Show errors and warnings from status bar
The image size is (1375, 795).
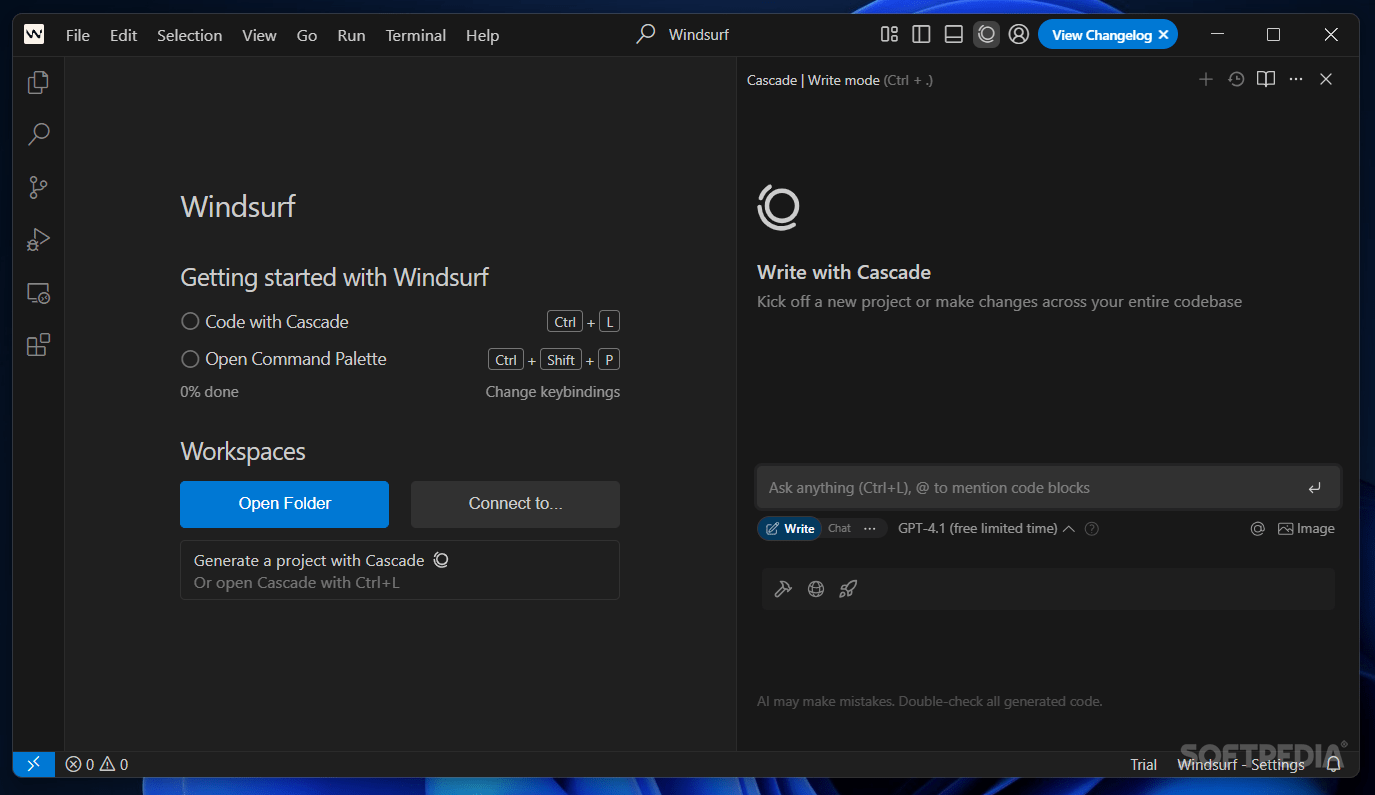coord(97,764)
